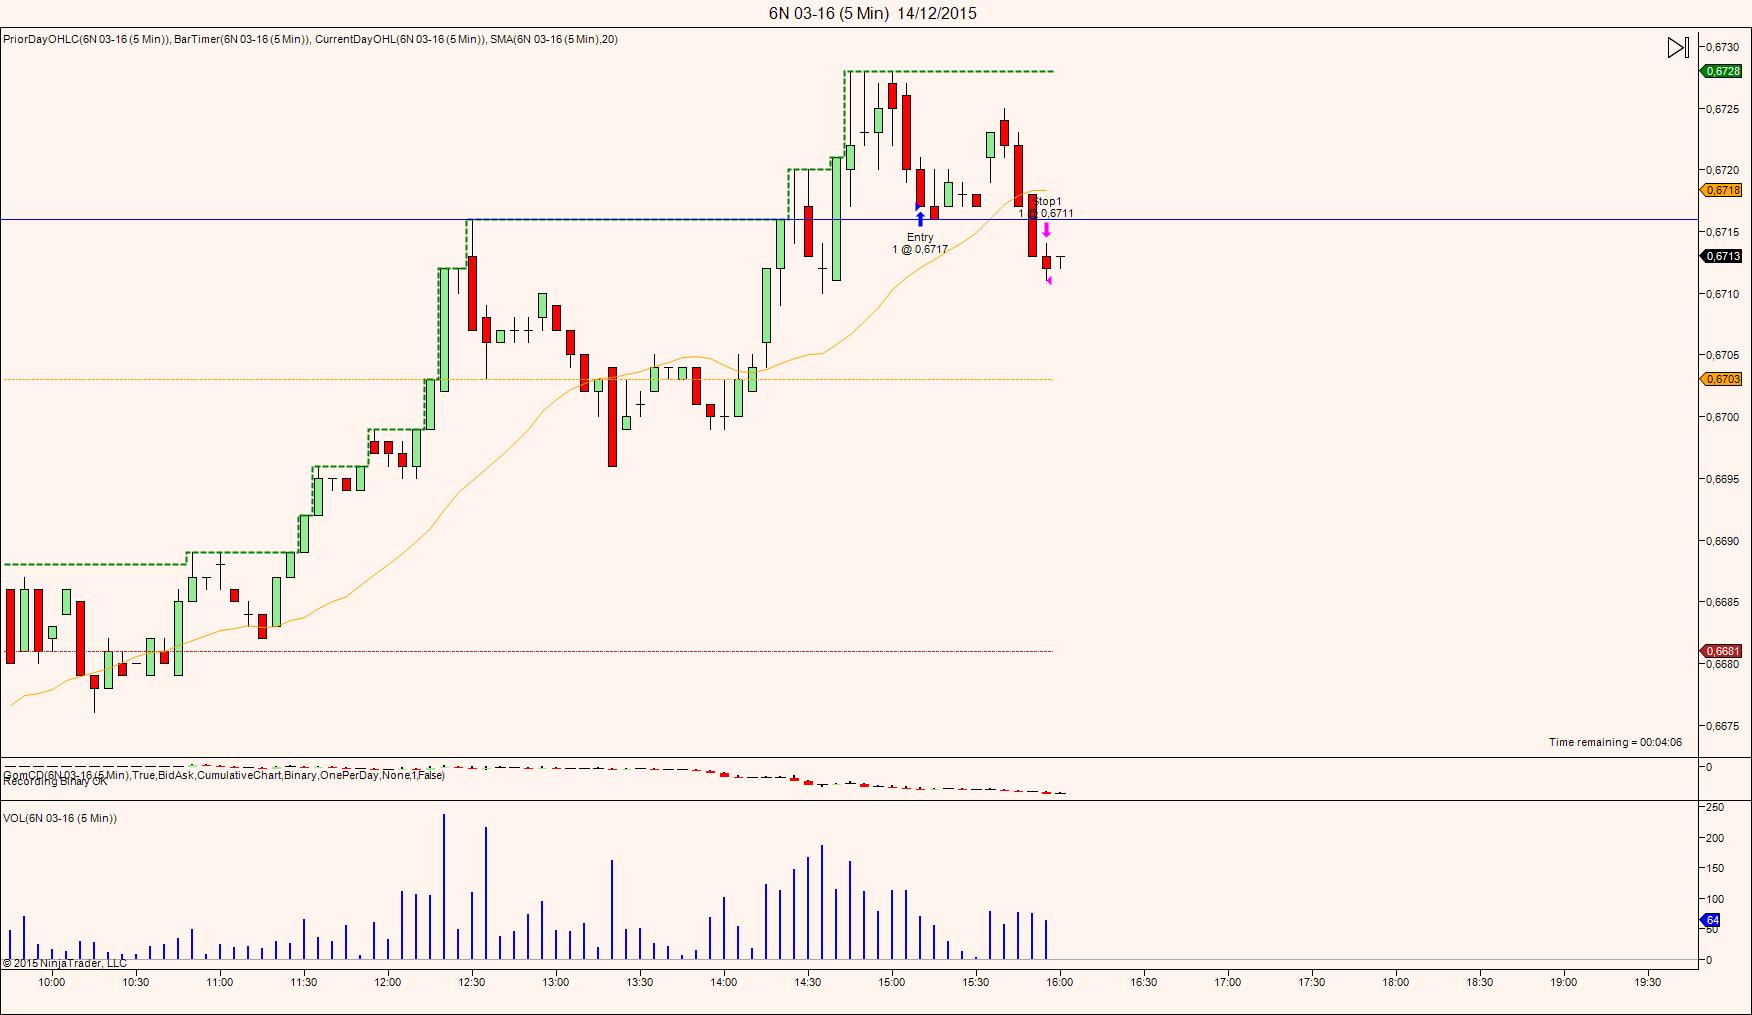Click the orange 0,6703 price marker
This screenshot has width=1752, height=1015.
[x=1722, y=379]
